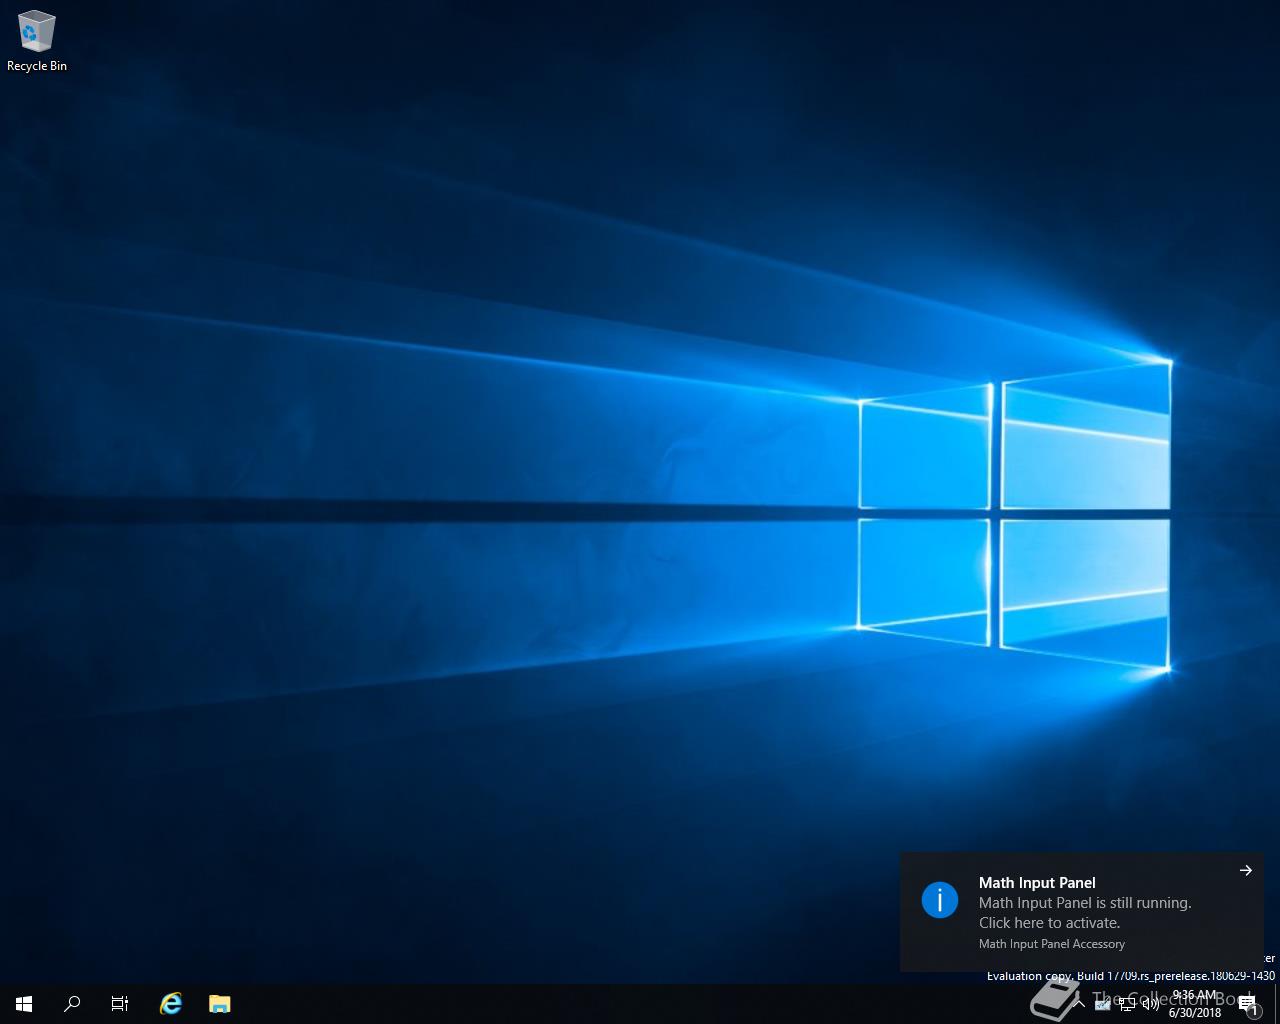Click the Math Input Panel tray icon
This screenshot has width=1280, height=1024.
(1102, 1004)
